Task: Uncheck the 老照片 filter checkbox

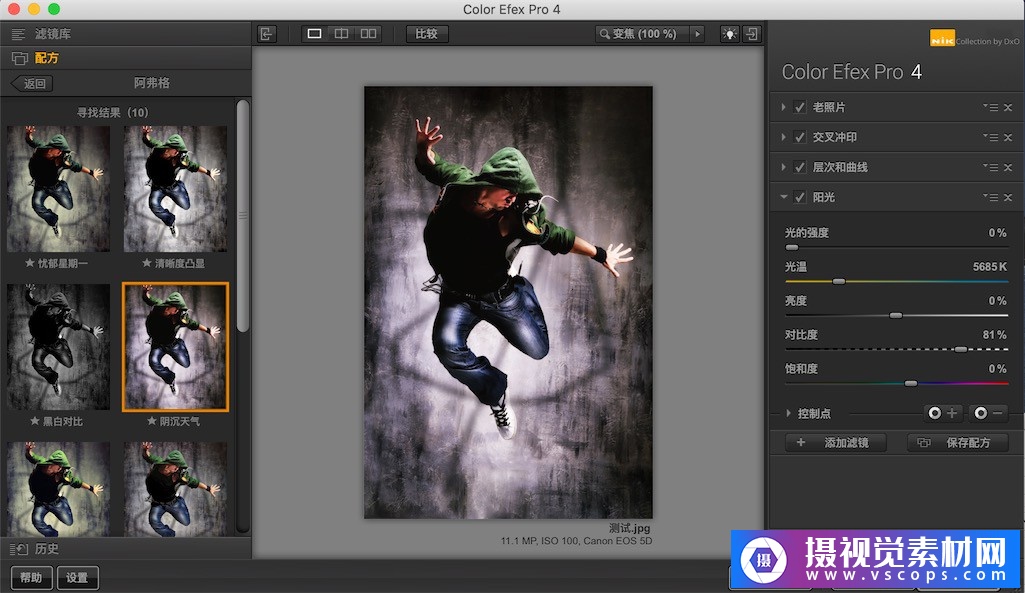Action: coord(800,108)
